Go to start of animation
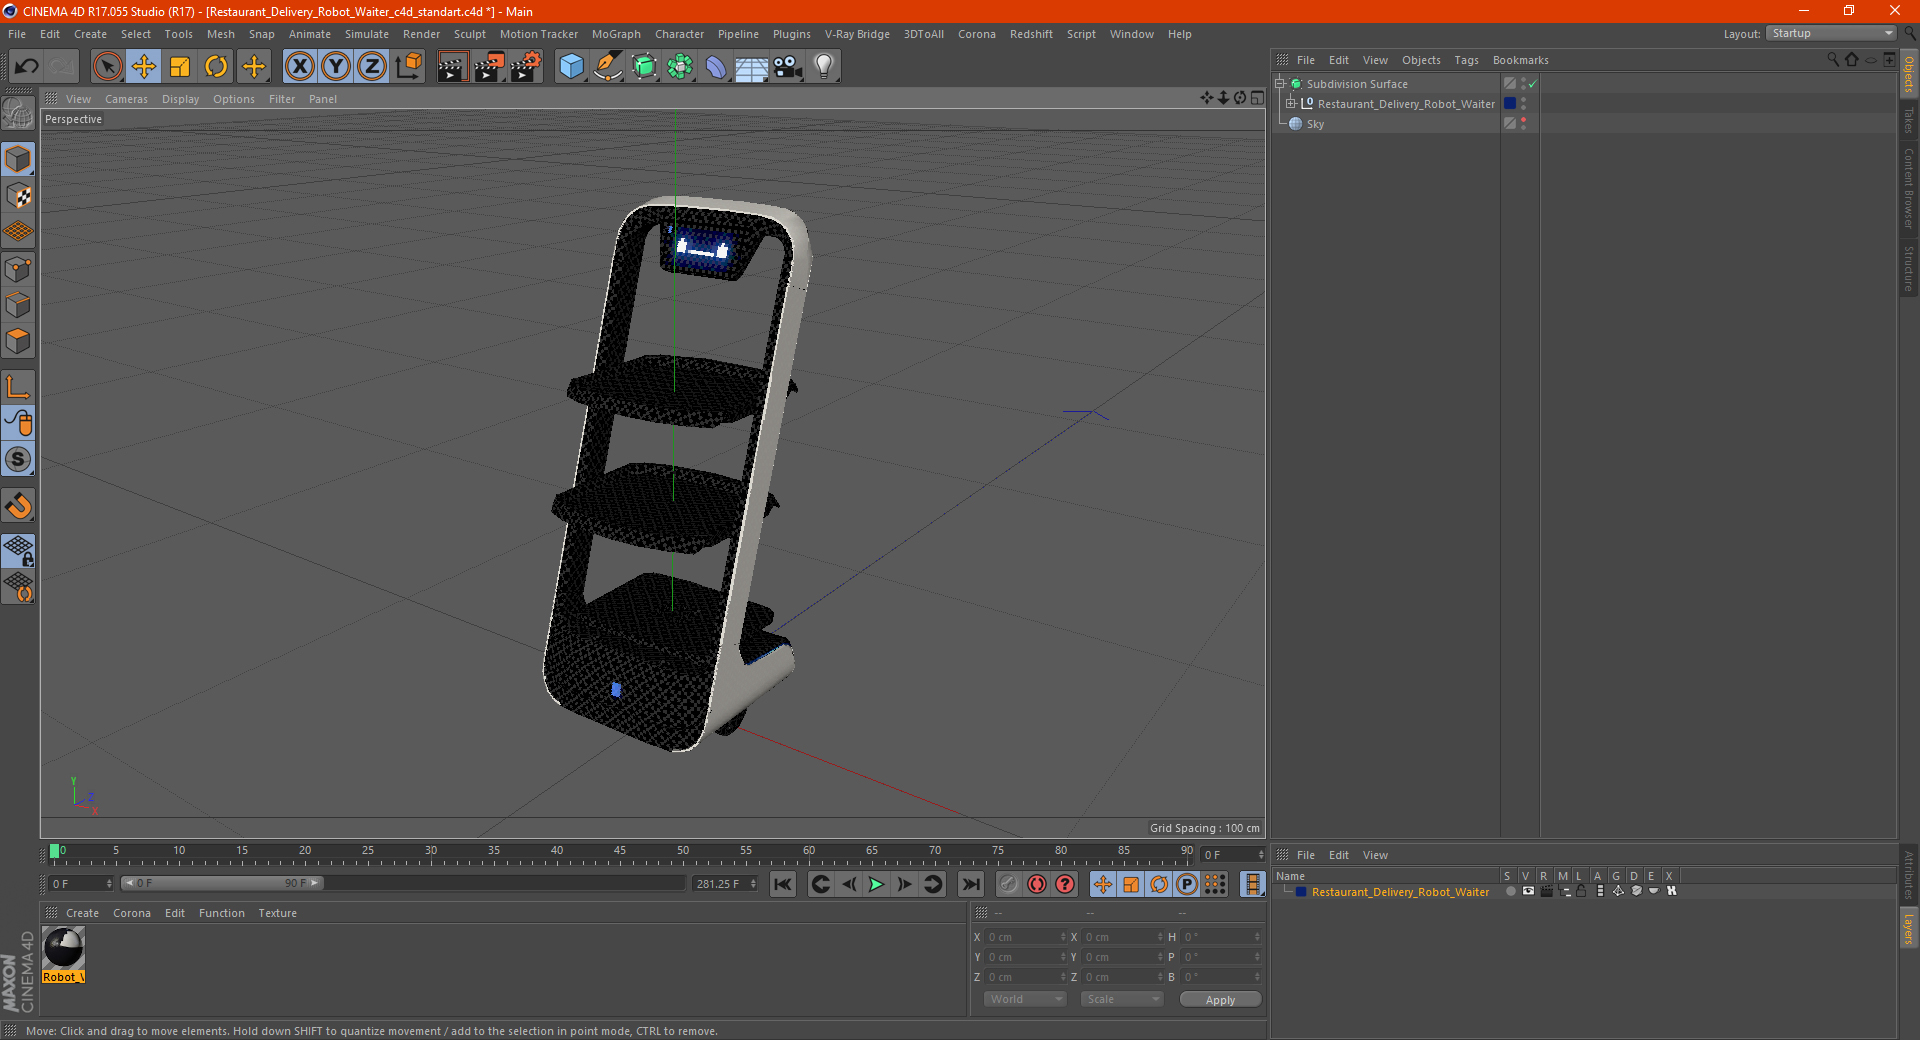 [783, 884]
